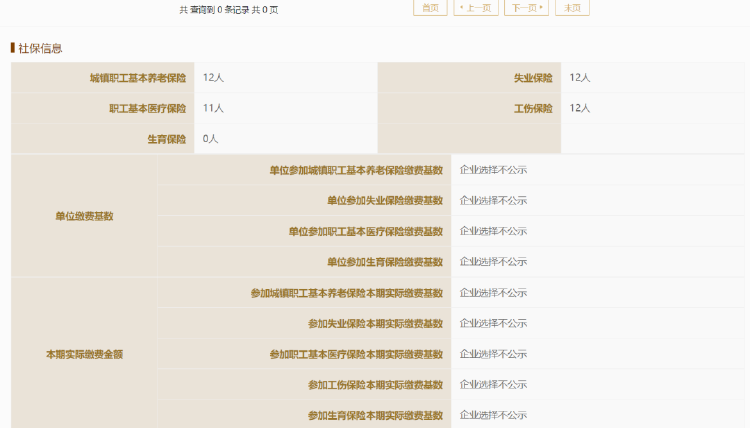
Task: Click 单位参加失业保险缴费基数 label
Action: coord(384,200)
